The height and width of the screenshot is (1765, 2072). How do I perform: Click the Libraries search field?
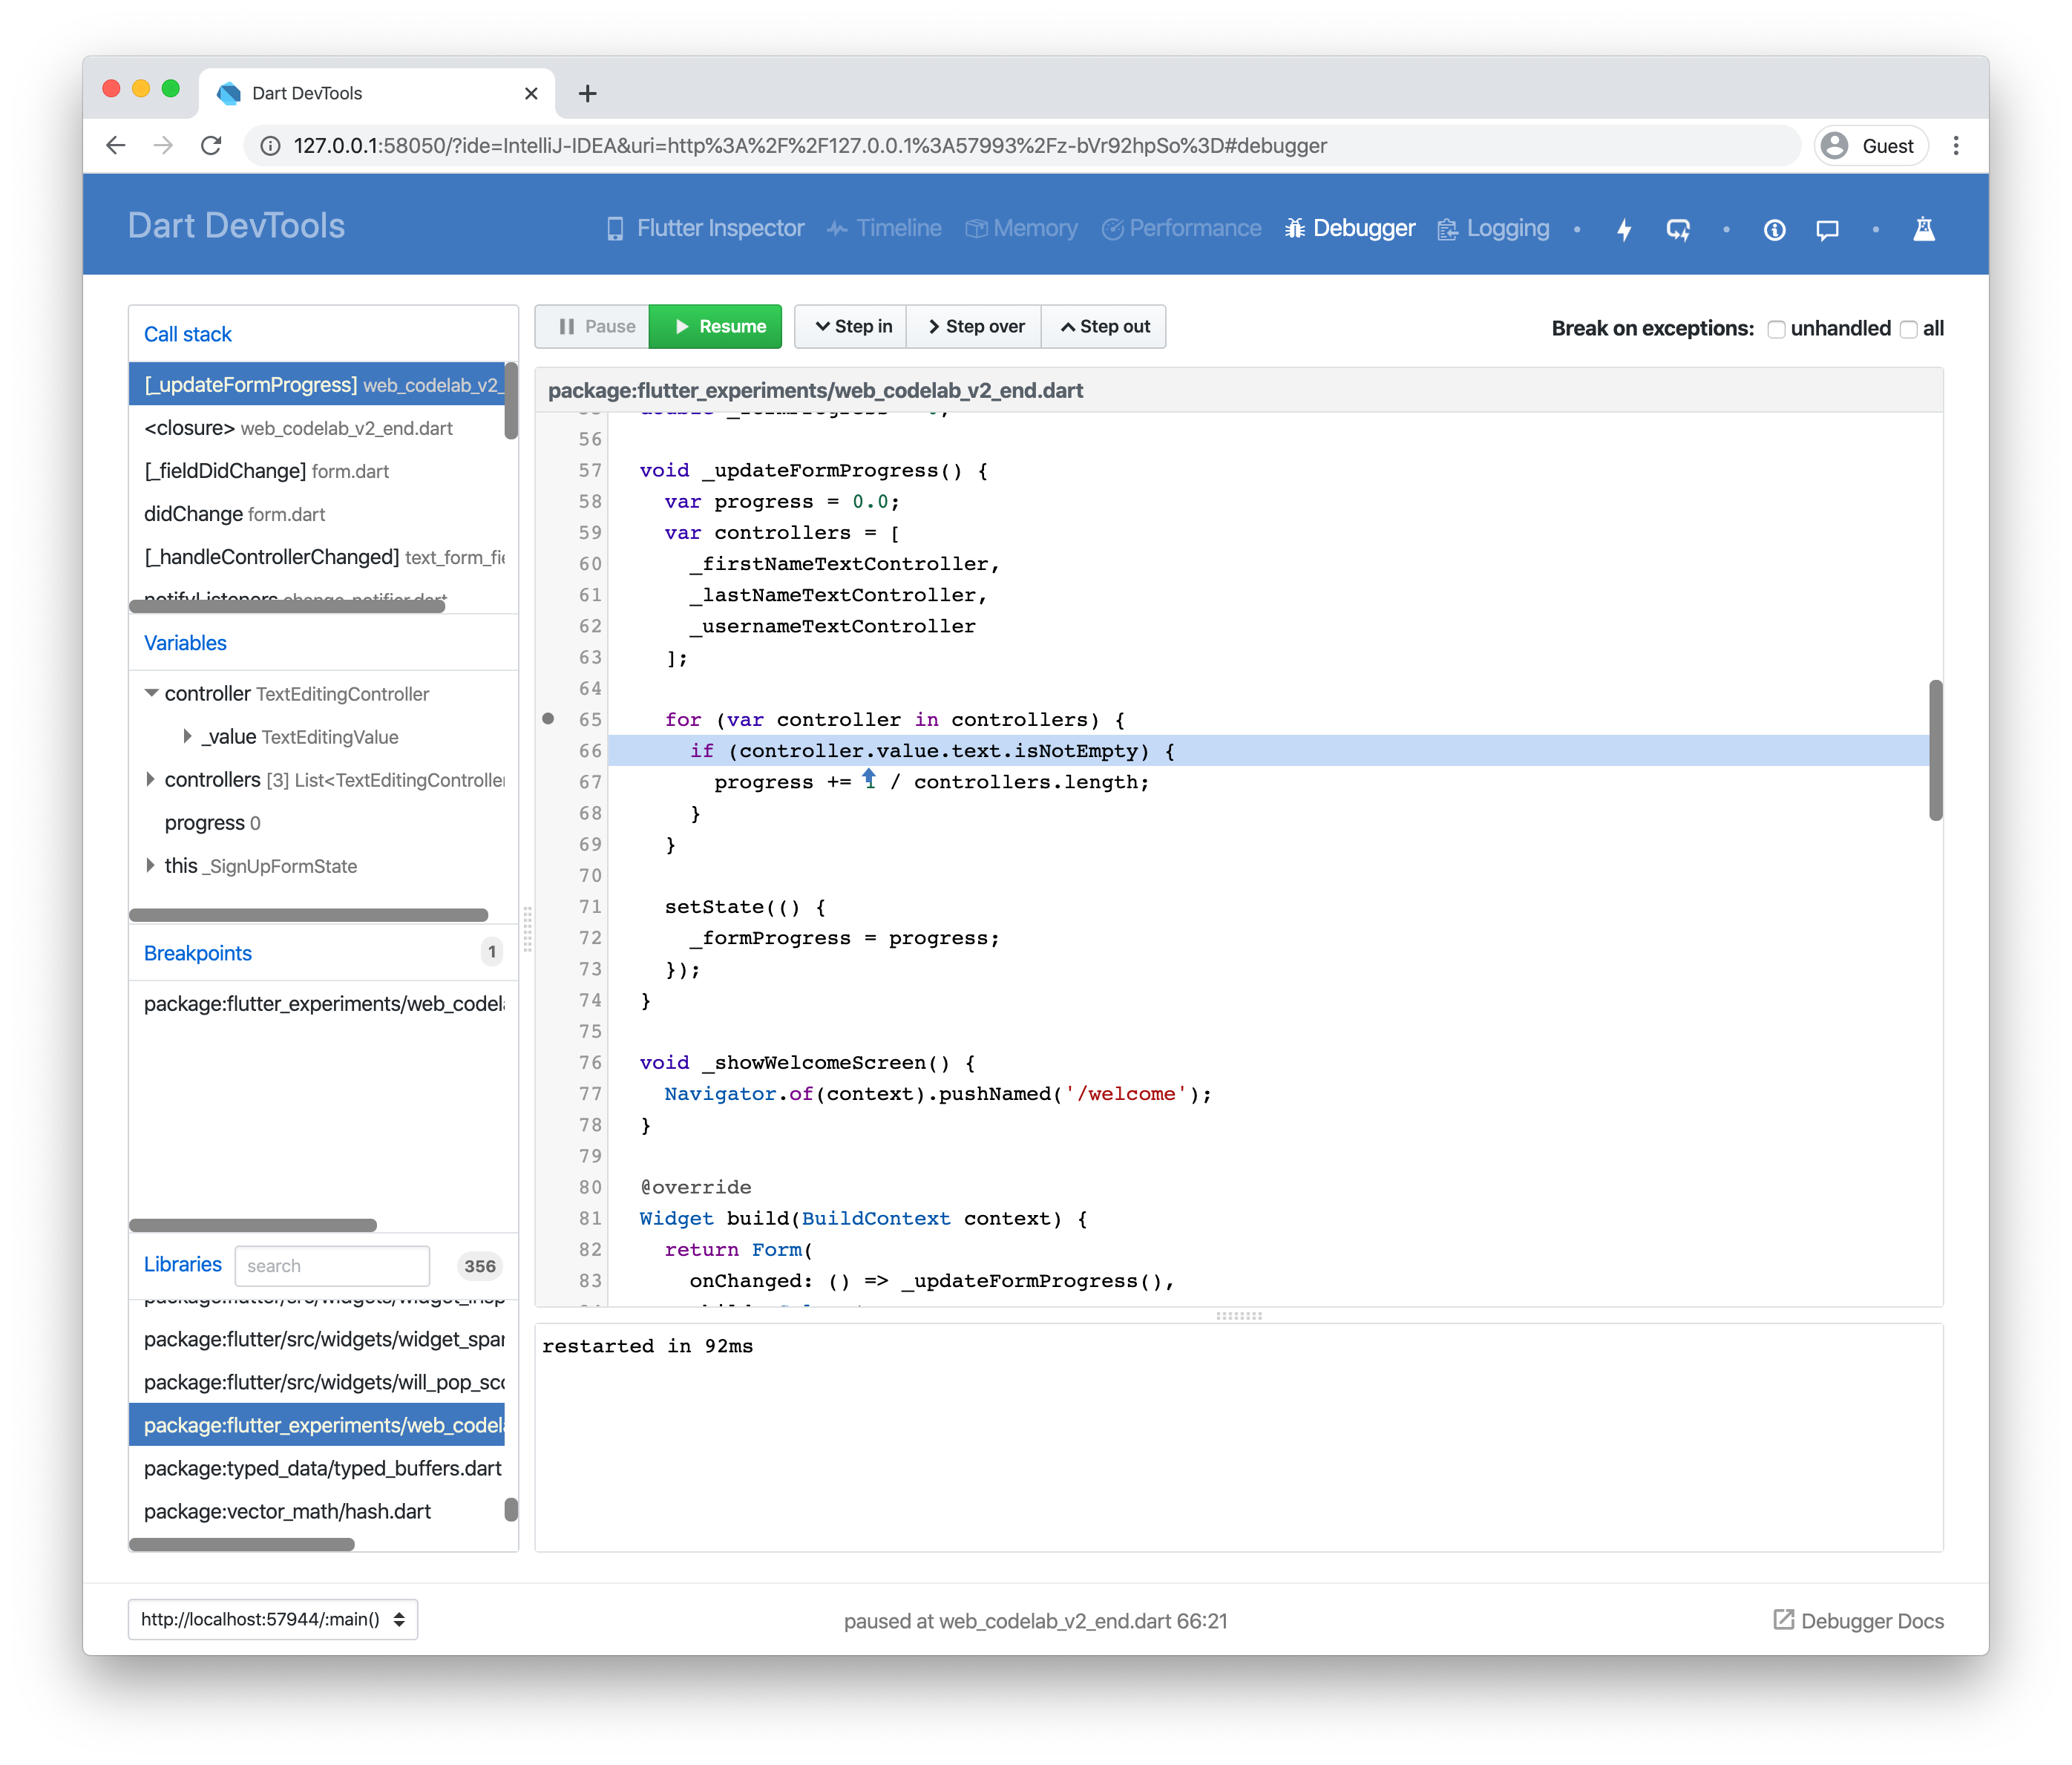point(332,1265)
